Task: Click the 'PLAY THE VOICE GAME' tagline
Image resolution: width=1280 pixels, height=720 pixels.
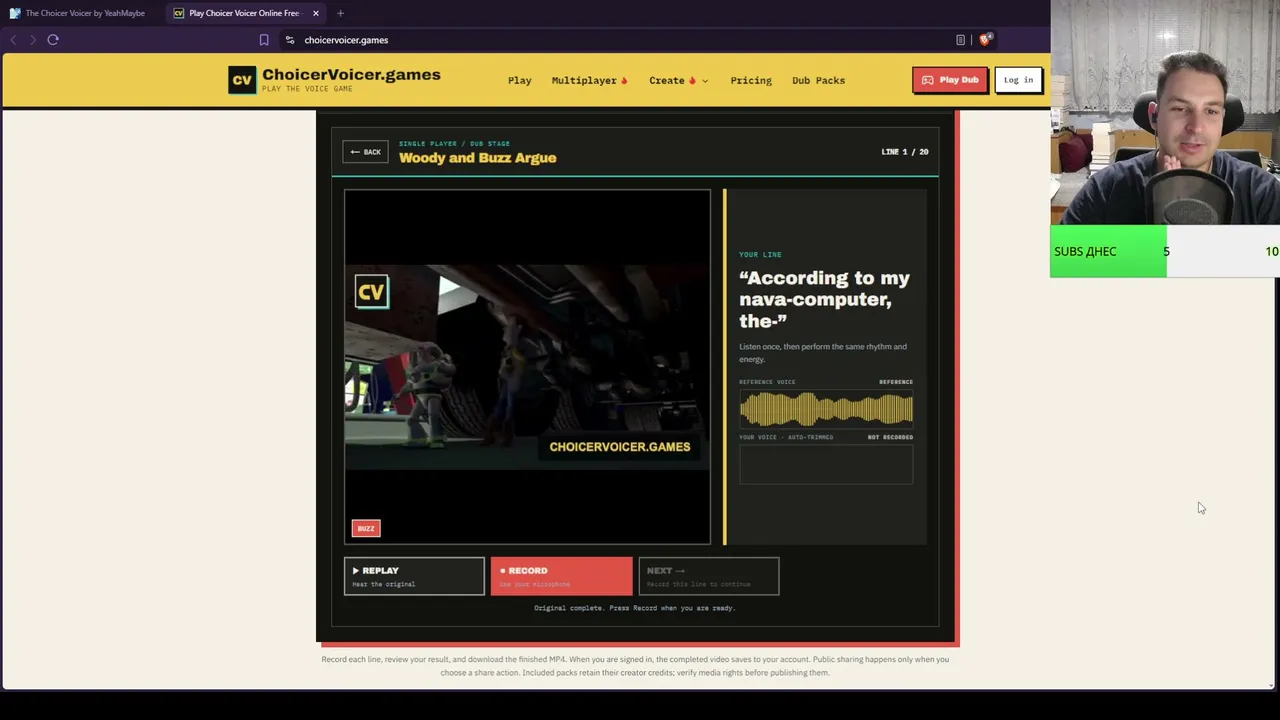Action: (x=307, y=89)
